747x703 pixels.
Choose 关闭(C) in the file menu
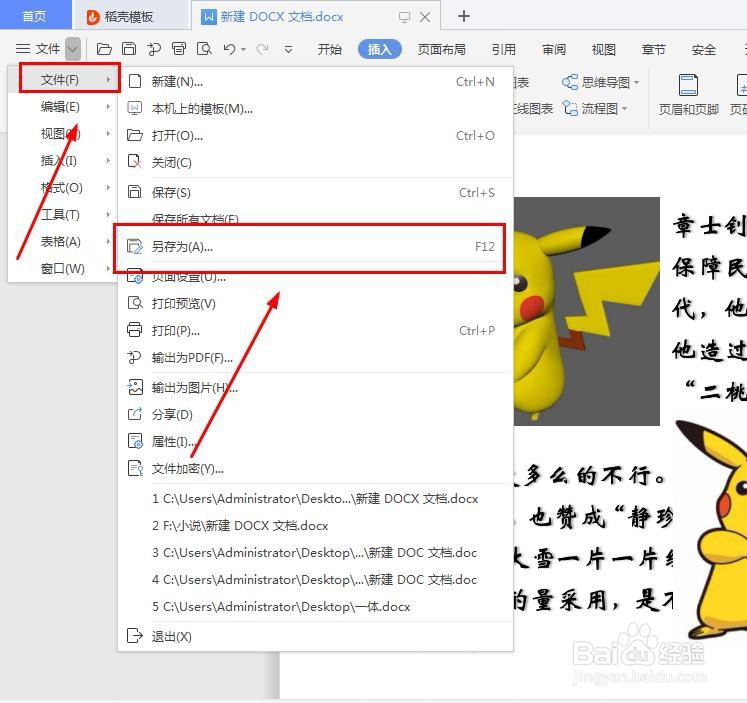314,162
